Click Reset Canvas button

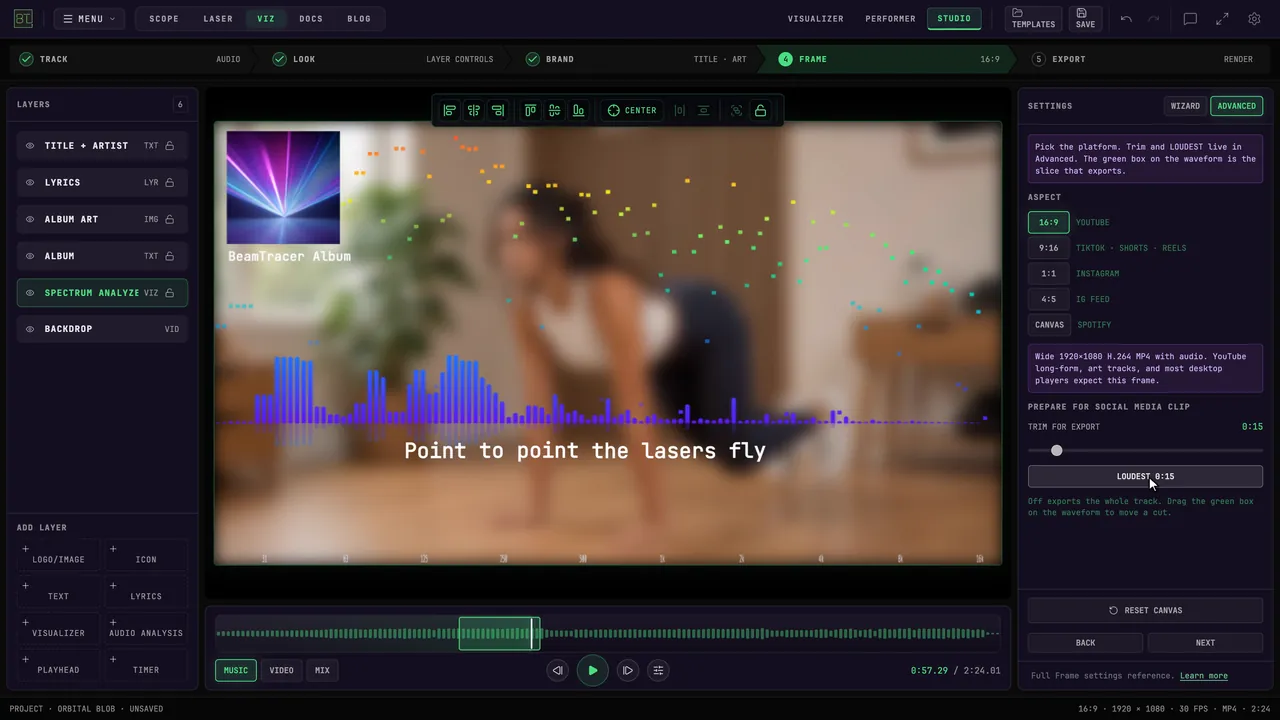point(1145,610)
